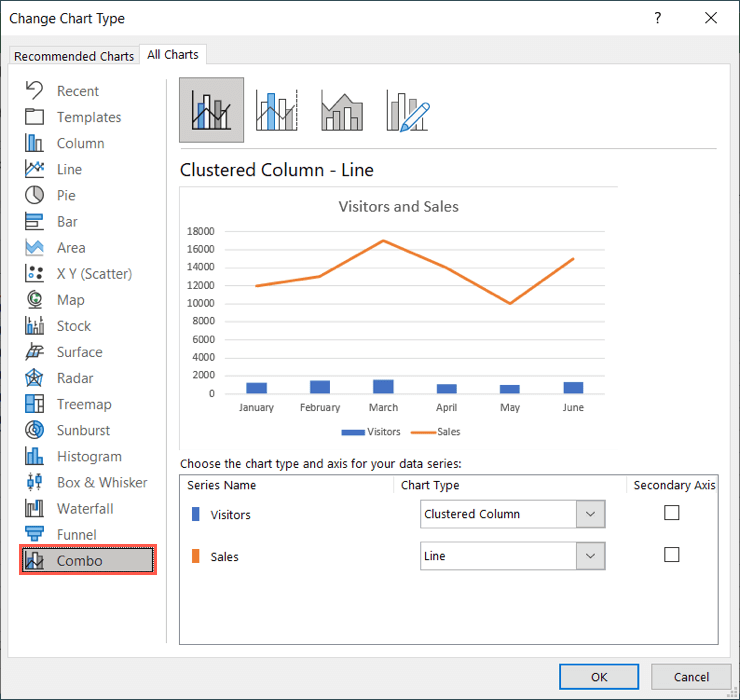This screenshot has width=740, height=700.
Task: Select Clustered Column - Line on Secondary Axis subtype
Action: [277, 110]
